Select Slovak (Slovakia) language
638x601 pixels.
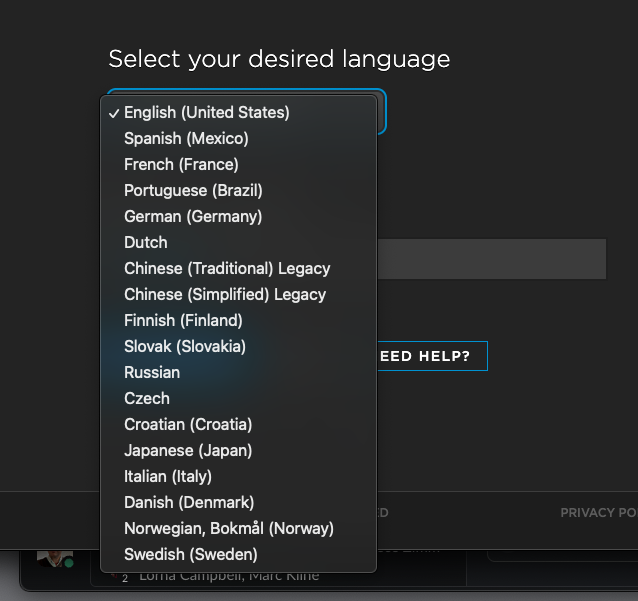(185, 346)
